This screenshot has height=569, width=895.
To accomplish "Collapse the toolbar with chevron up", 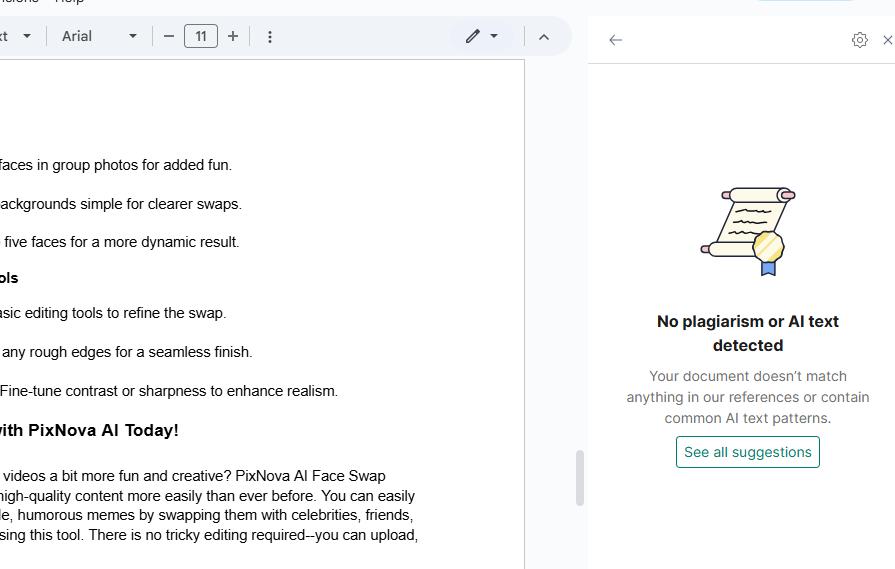I will (x=544, y=37).
